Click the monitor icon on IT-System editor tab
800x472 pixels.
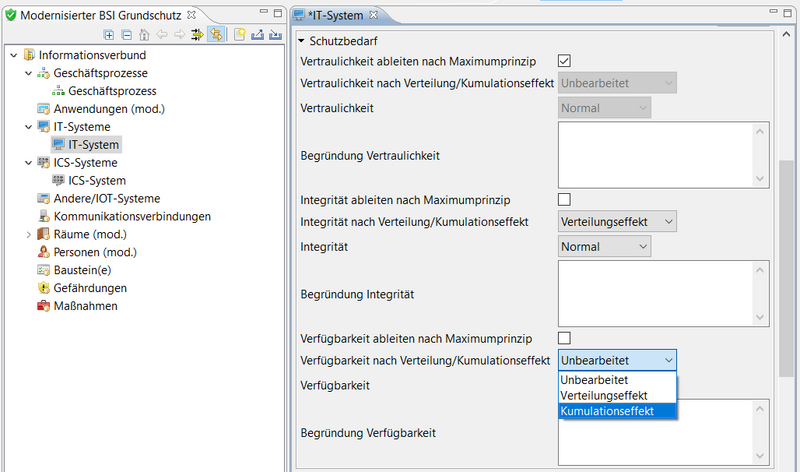click(299, 15)
